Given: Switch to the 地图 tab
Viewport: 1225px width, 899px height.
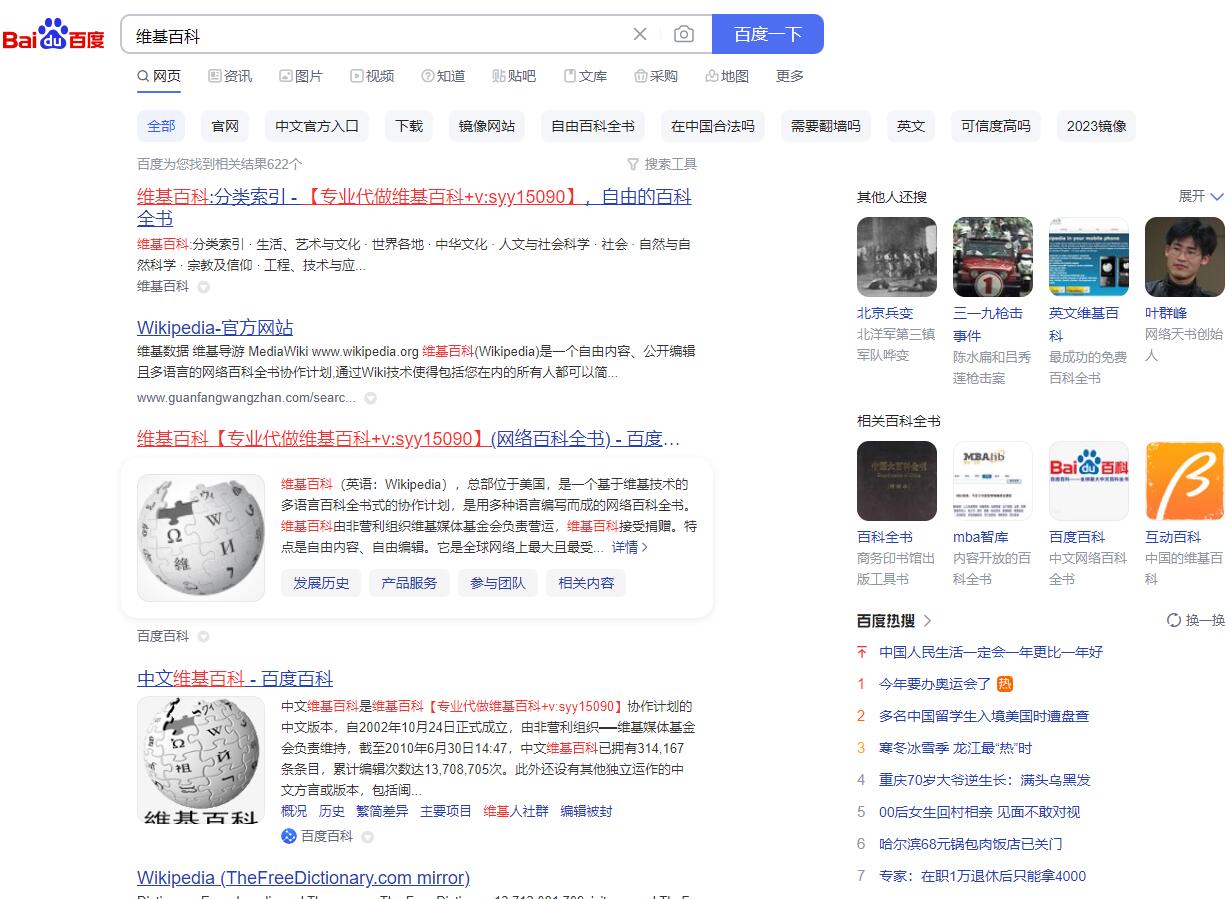Looking at the screenshot, I should coord(727,76).
